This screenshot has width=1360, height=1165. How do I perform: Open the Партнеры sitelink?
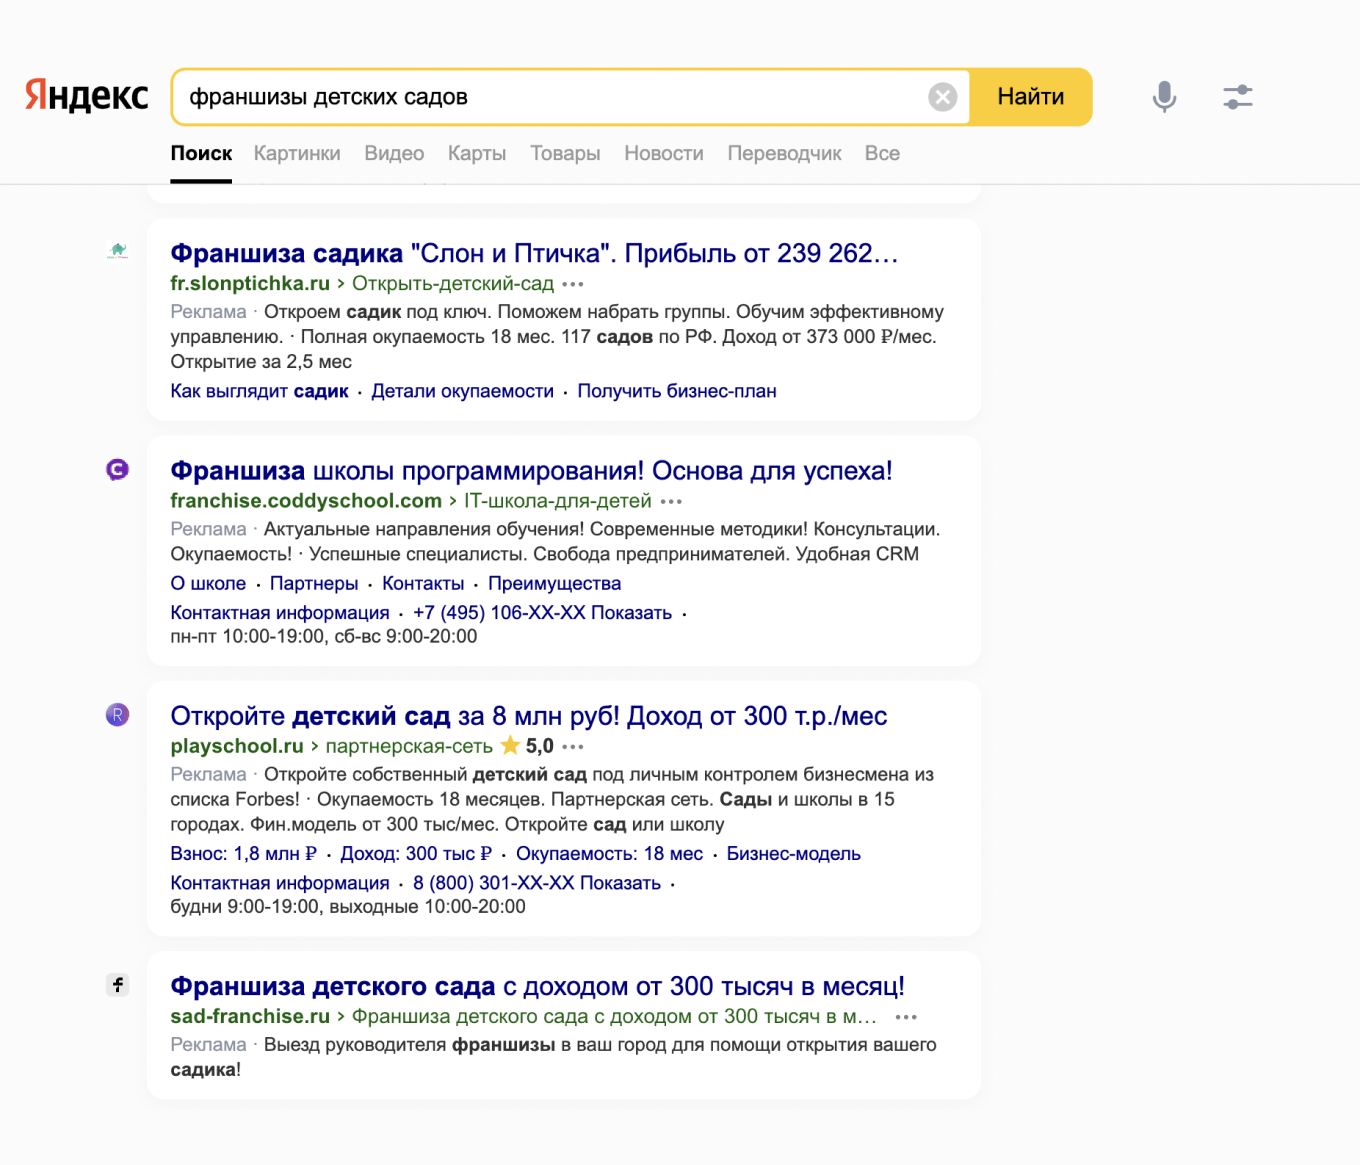[x=314, y=583]
